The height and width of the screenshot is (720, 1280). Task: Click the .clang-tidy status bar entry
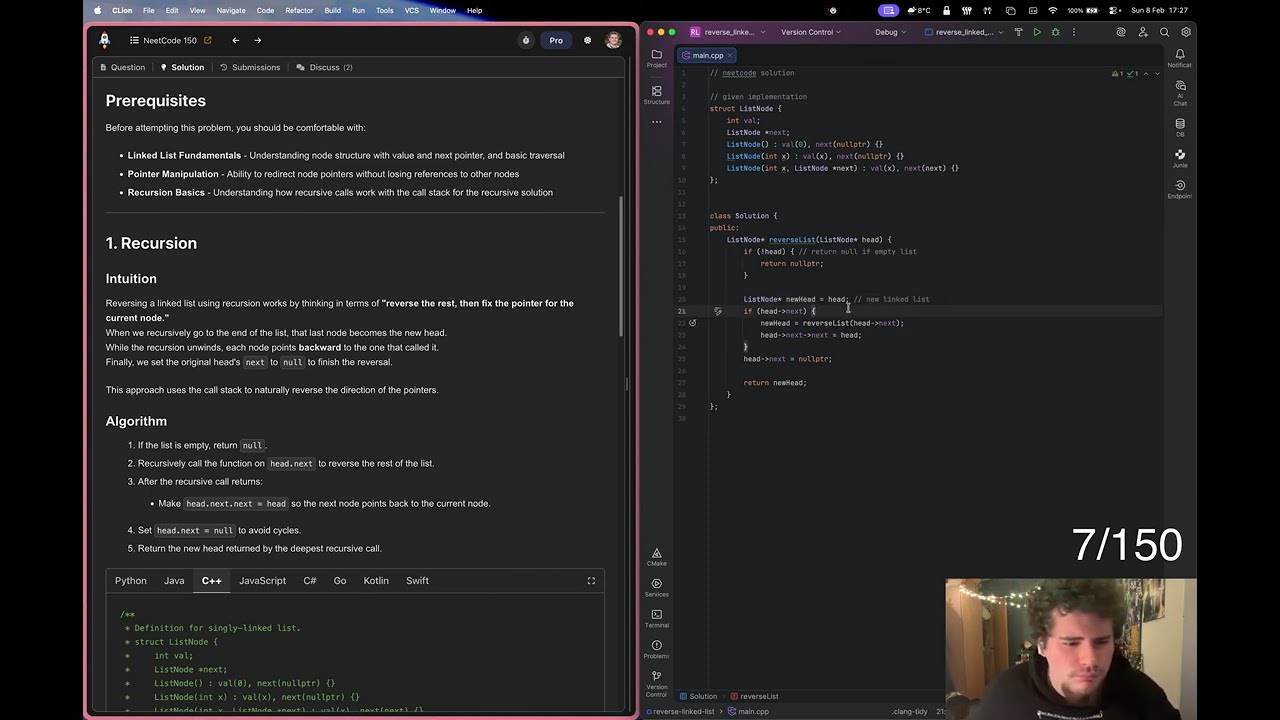(908, 712)
